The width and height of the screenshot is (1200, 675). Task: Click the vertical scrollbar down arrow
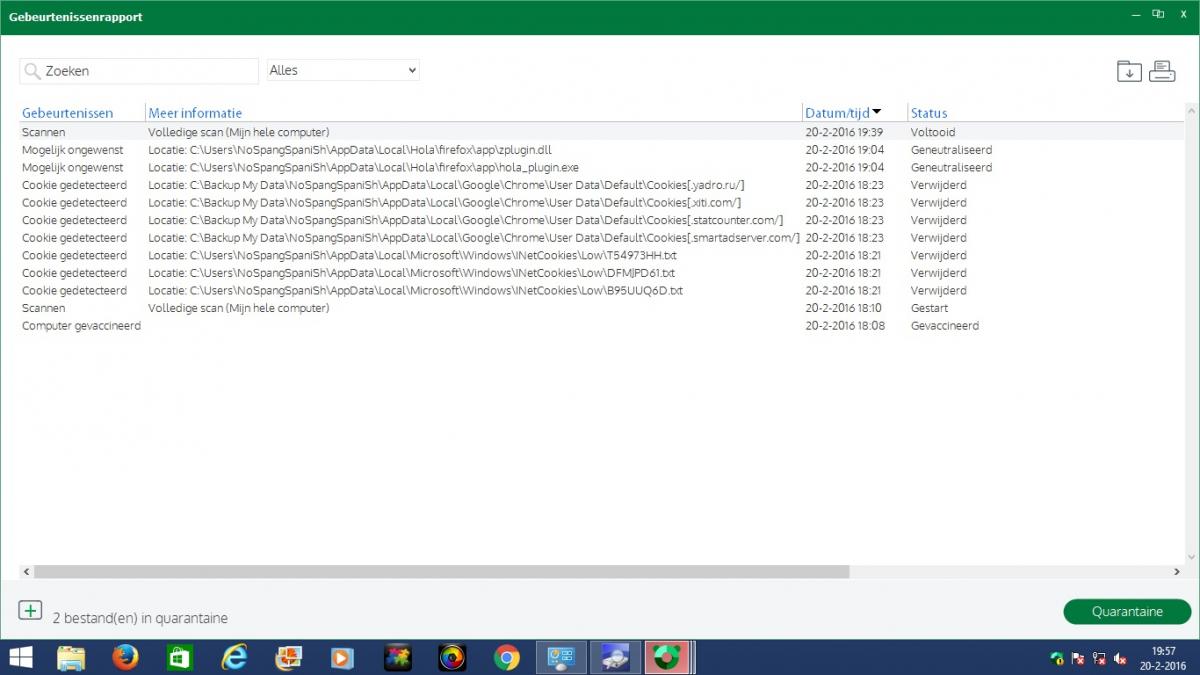click(1191, 557)
